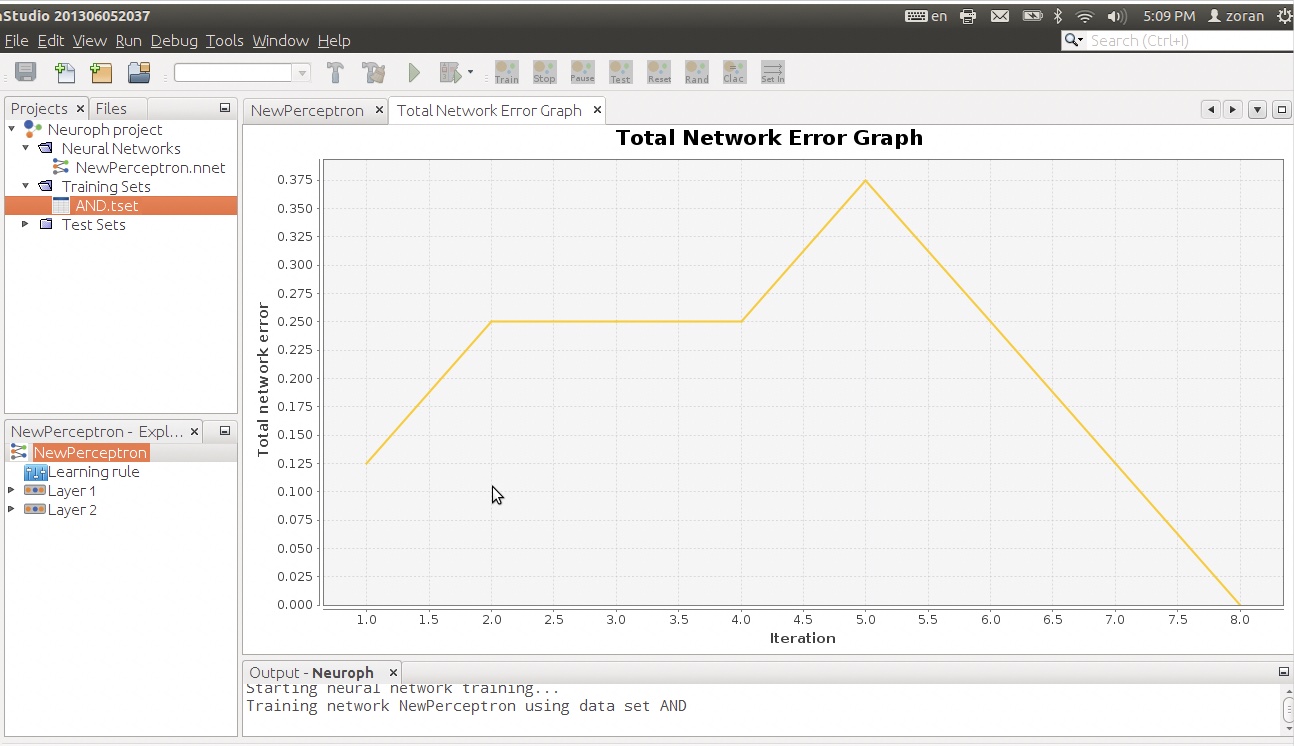Expand Layer 1 in explorer
The height and width of the screenshot is (746, 1294).
(x=12, y=490)
